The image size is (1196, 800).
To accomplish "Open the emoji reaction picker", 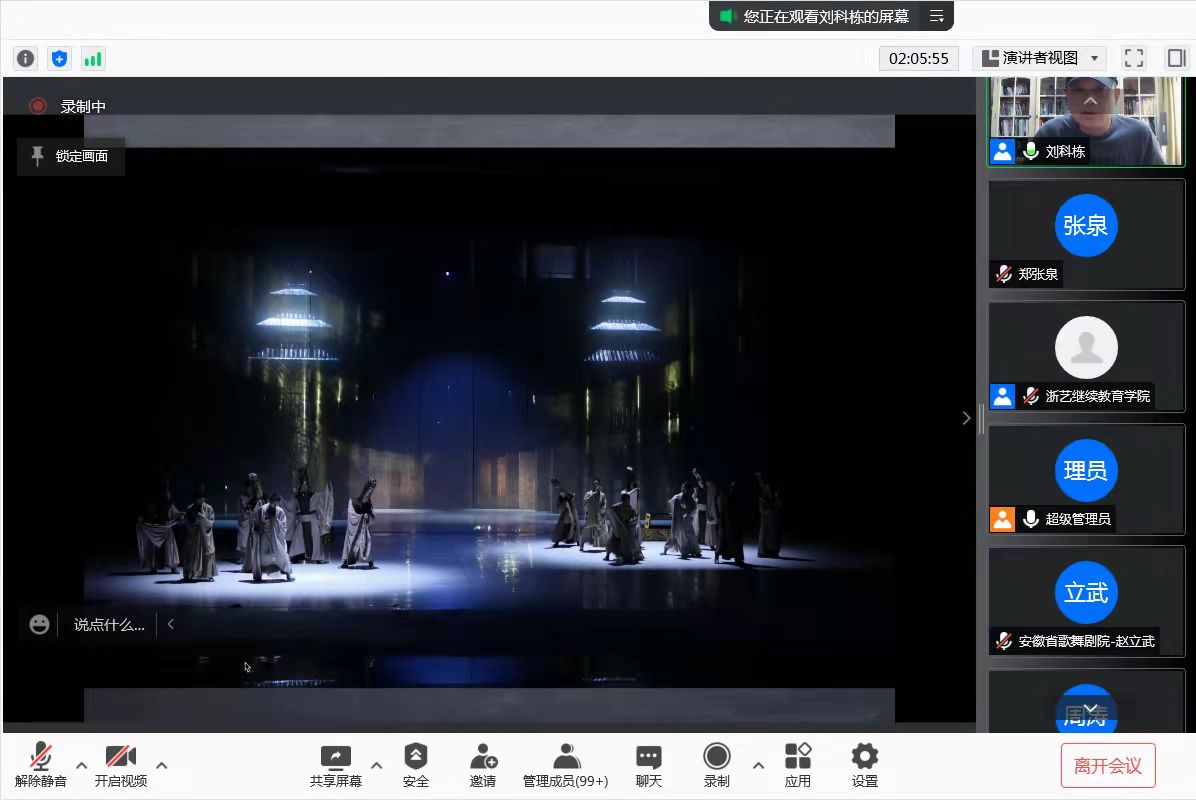I will [39, 624].
